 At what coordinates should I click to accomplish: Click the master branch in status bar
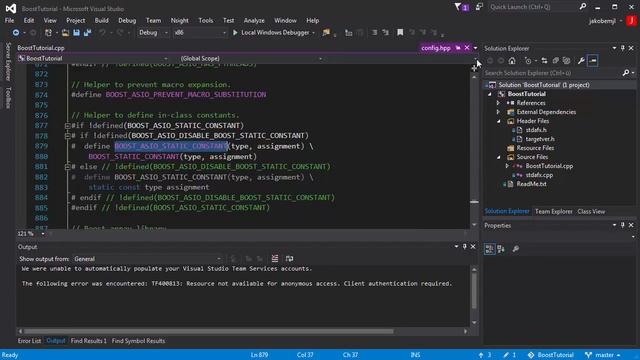pyautogui.click(x=602, y=355)
